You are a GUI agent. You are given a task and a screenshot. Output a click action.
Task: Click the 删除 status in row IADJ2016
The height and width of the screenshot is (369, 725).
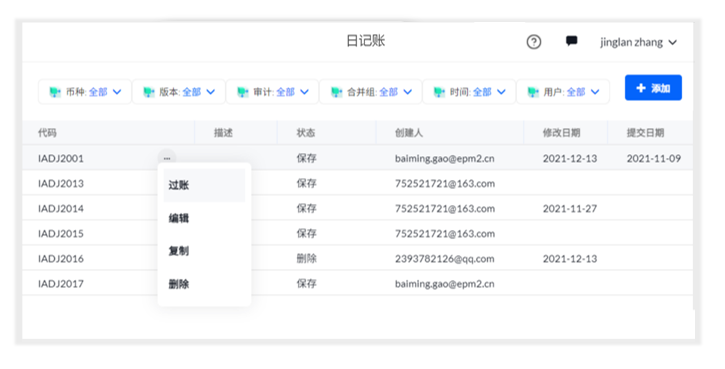click(307, 258)
